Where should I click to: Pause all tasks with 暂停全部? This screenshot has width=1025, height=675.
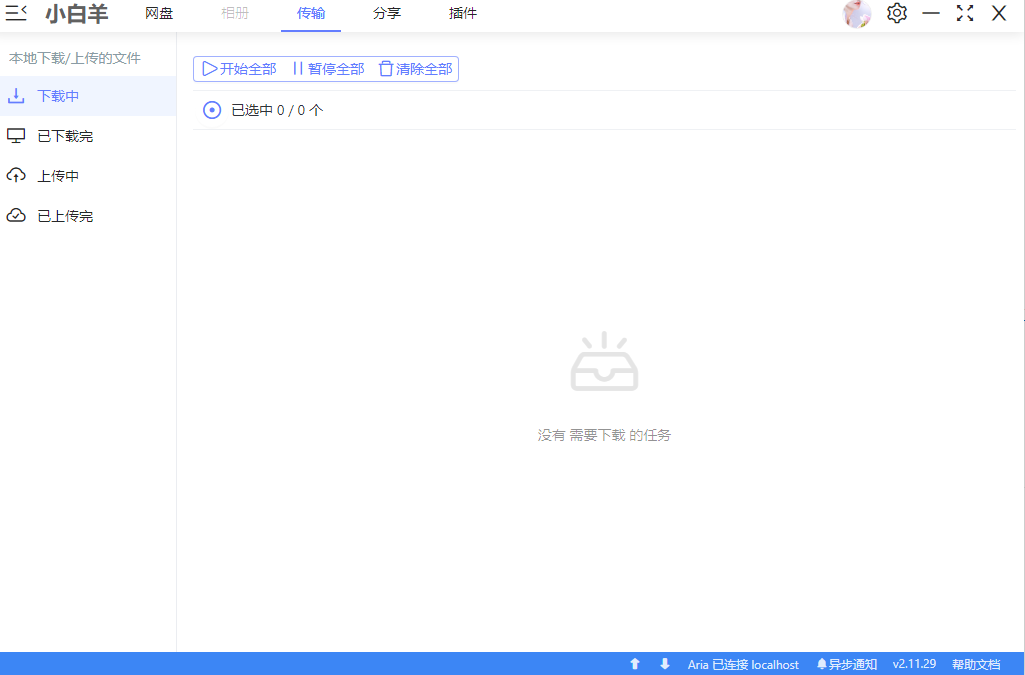tap(328, 69)
